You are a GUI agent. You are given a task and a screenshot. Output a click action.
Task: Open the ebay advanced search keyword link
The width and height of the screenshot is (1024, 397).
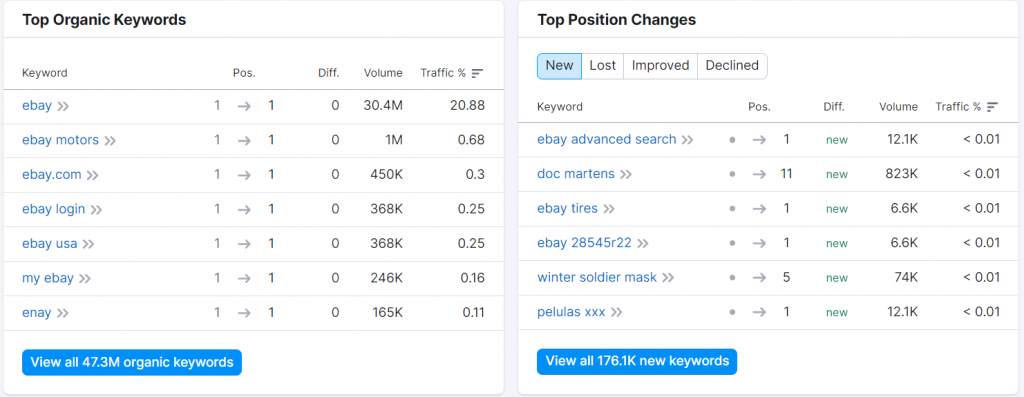607,140
